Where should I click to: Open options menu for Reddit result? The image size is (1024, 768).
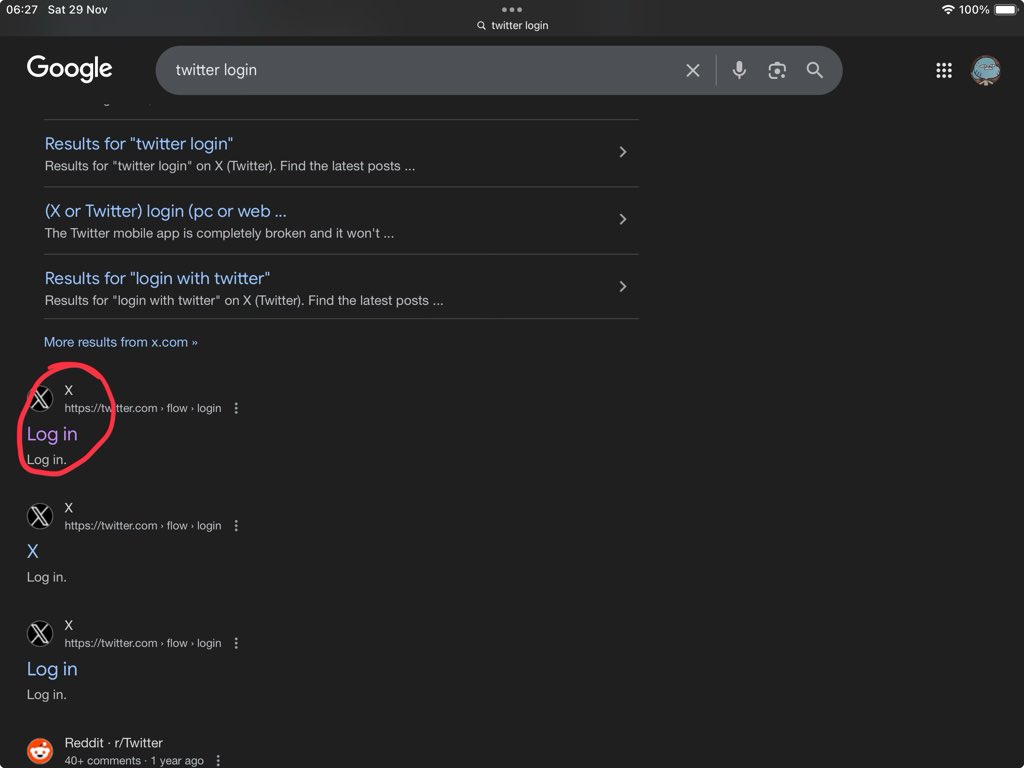(x=218, y=761)
